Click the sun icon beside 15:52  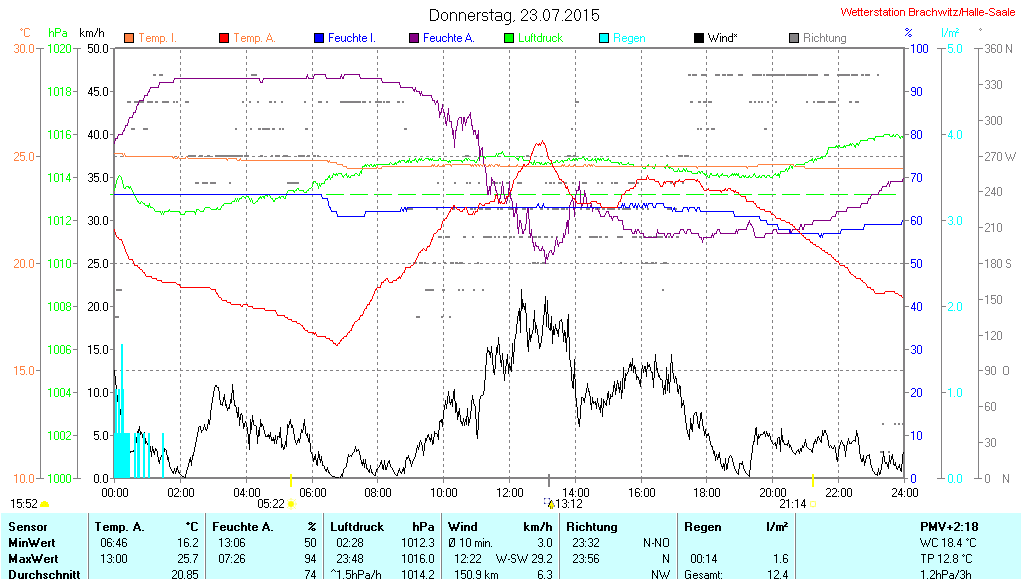click(x=45, y=504)
